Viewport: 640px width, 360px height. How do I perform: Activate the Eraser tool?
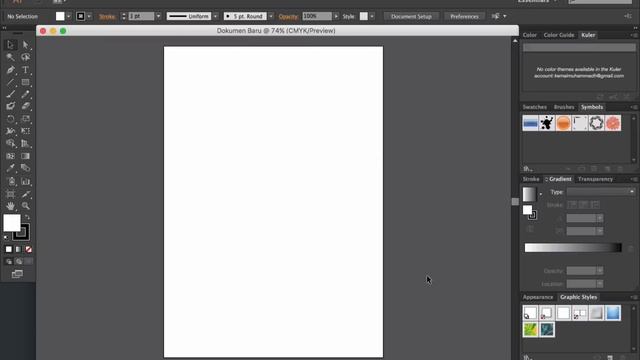point(25,106)
